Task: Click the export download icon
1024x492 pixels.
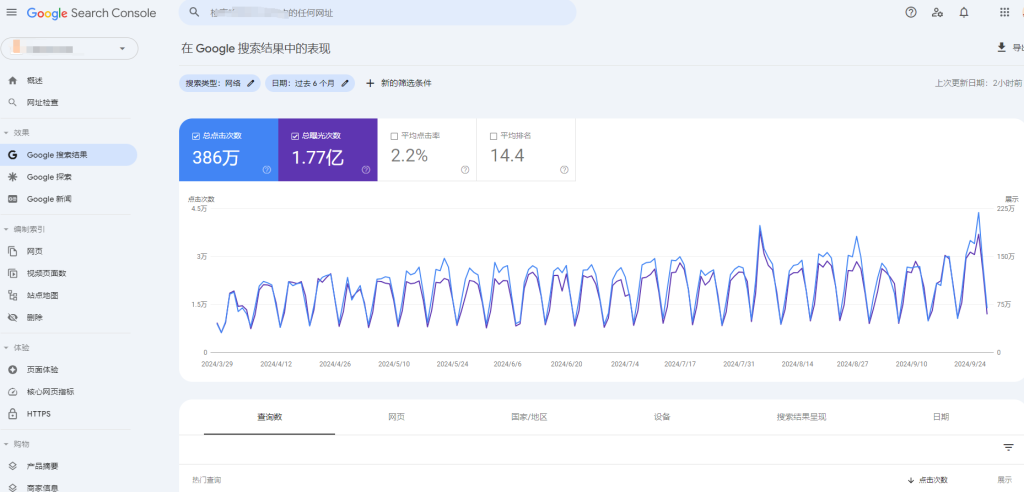Action: point(1001,48)
